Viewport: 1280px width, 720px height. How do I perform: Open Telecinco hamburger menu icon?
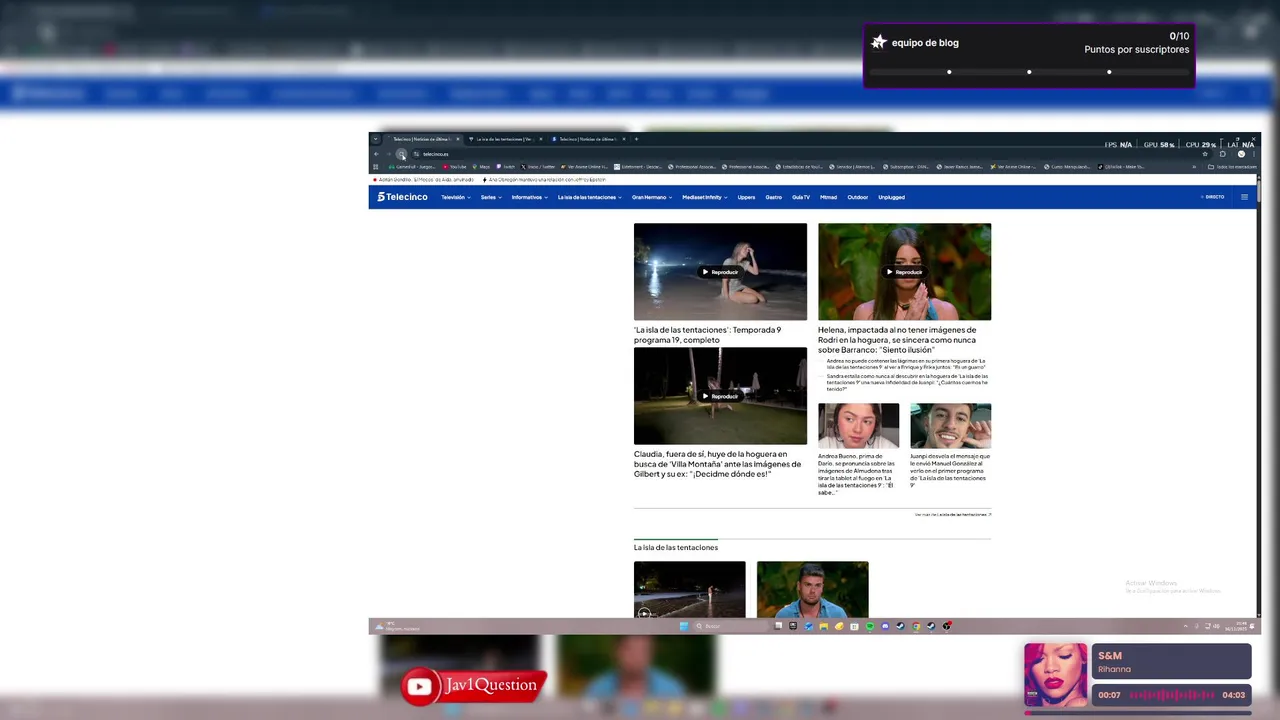pos(1244,197)
